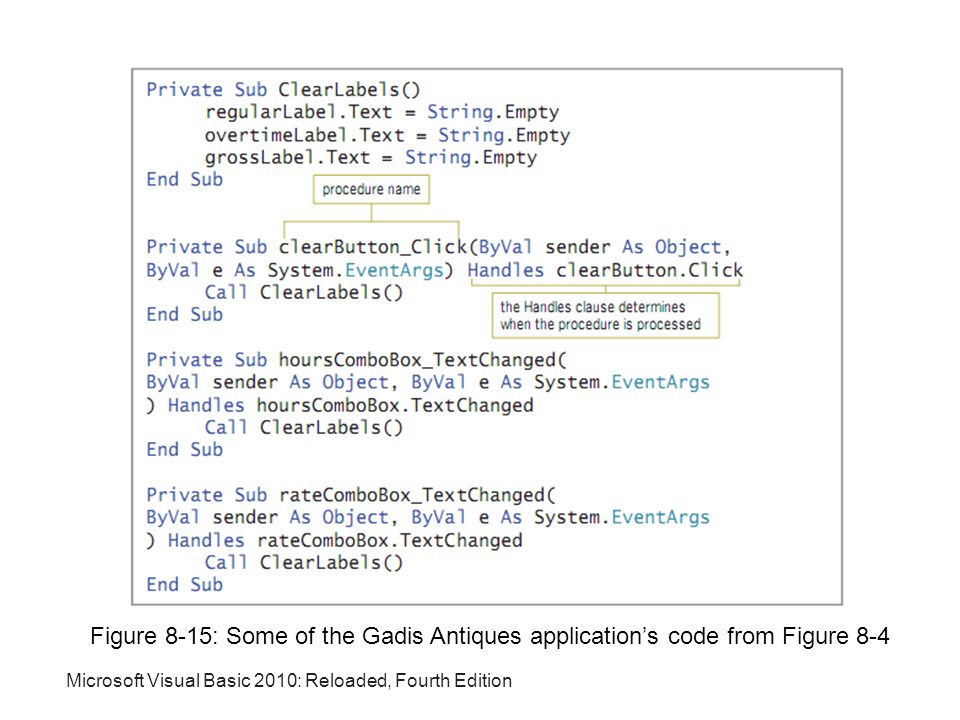Click Call ClearLabels() inside rateComboBox_TextChanged

click(304, 563)
